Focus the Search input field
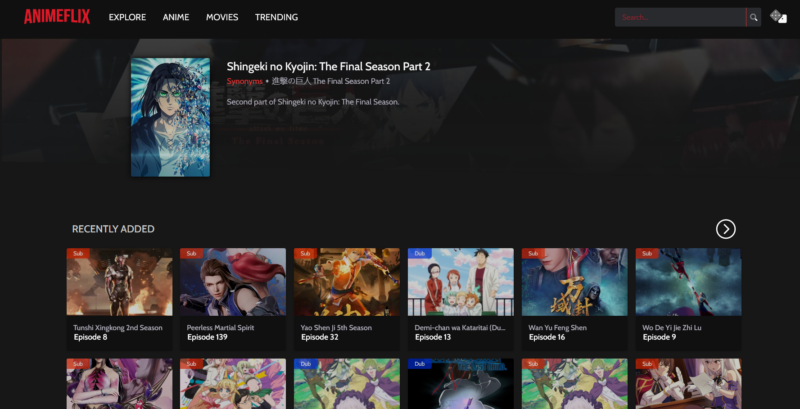The width and height of the screenshot is (800, 409). [x=681, y=17]
